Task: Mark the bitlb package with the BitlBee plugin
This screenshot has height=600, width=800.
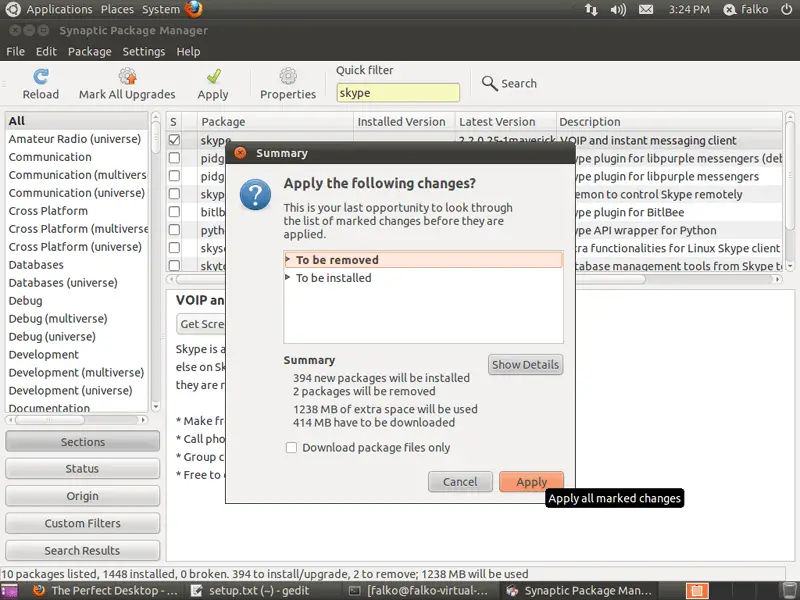Action: pos(174,212)
